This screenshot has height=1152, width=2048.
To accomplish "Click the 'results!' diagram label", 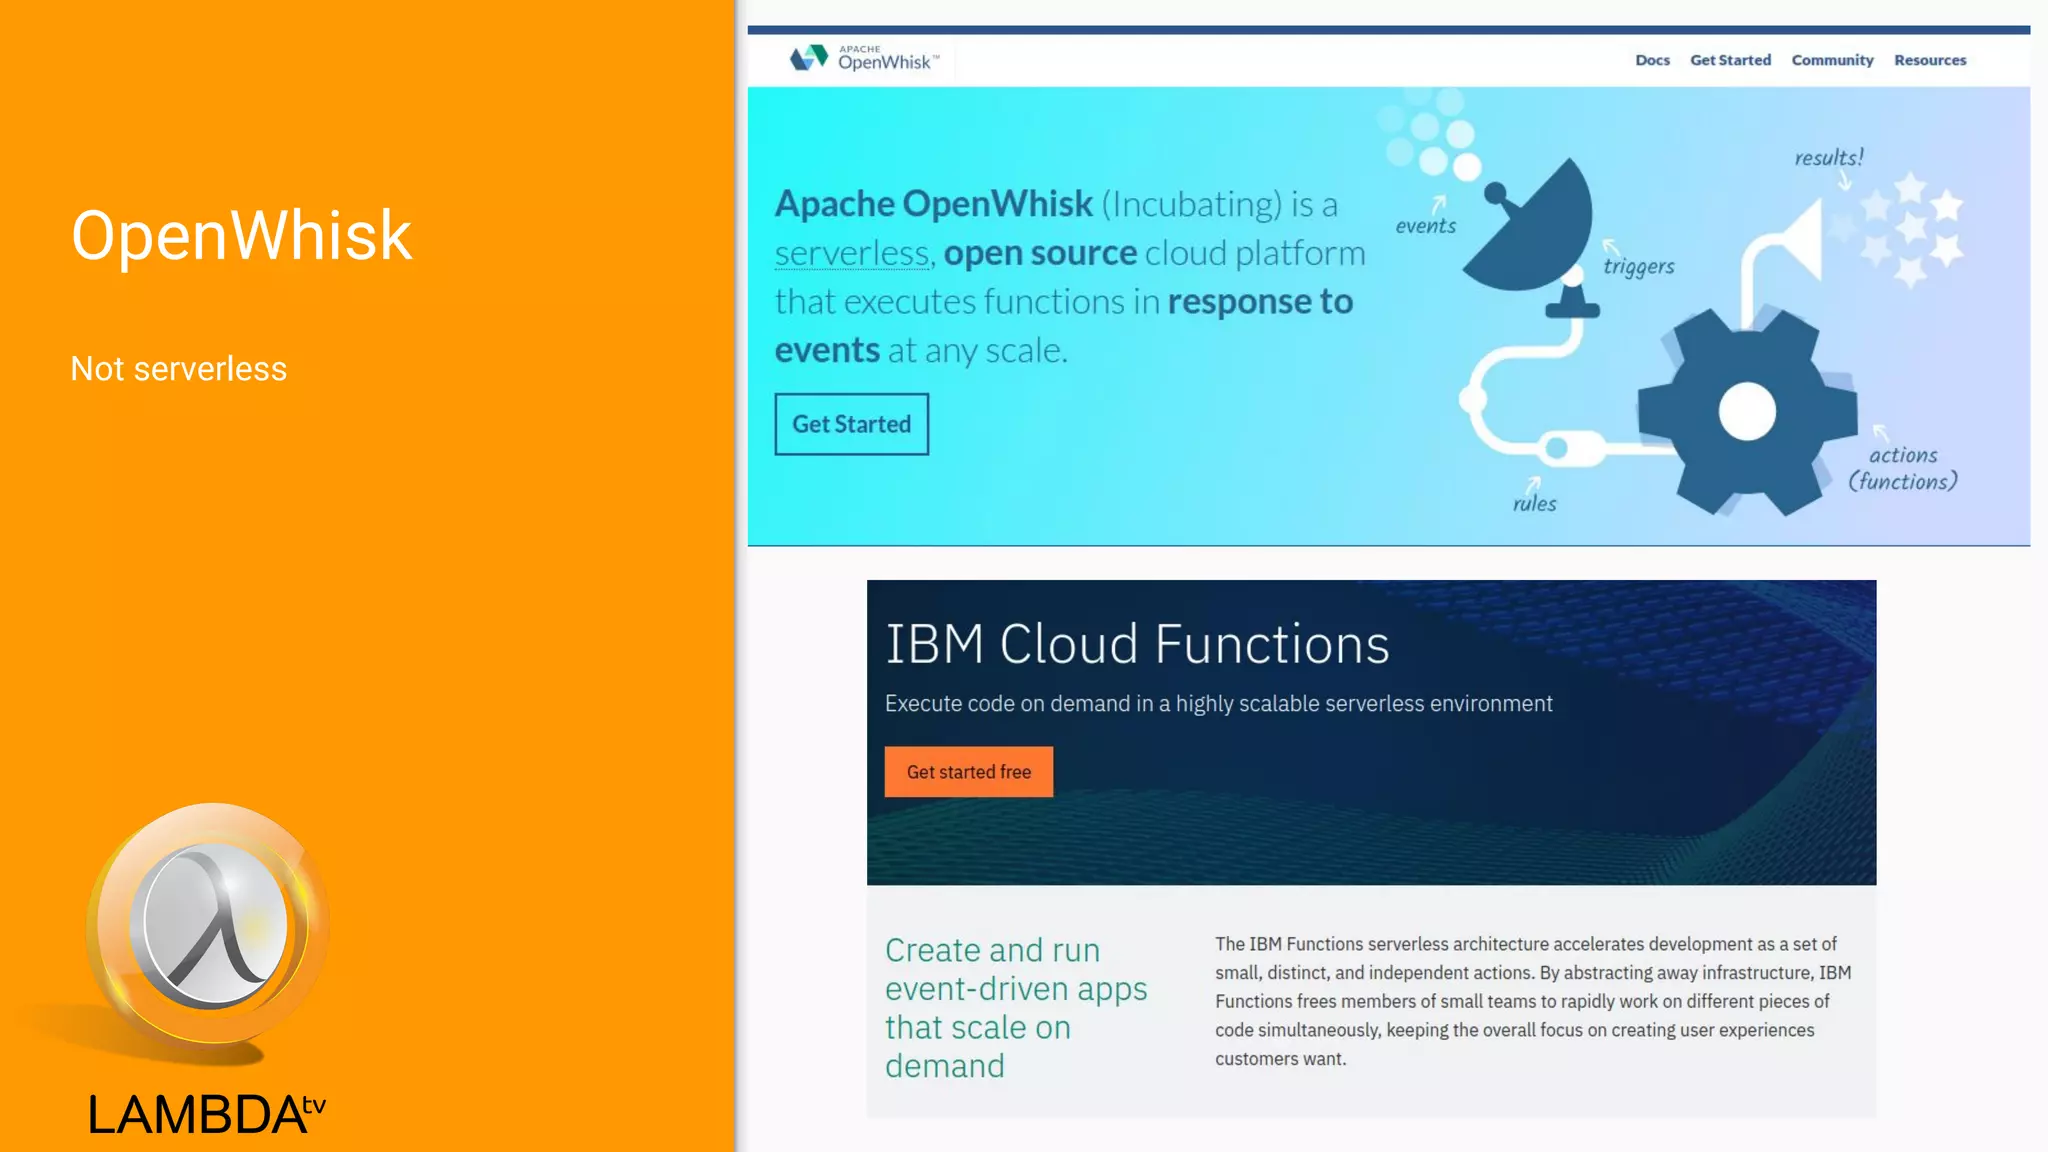I will pyautogui.click(x=1829, y=157).
